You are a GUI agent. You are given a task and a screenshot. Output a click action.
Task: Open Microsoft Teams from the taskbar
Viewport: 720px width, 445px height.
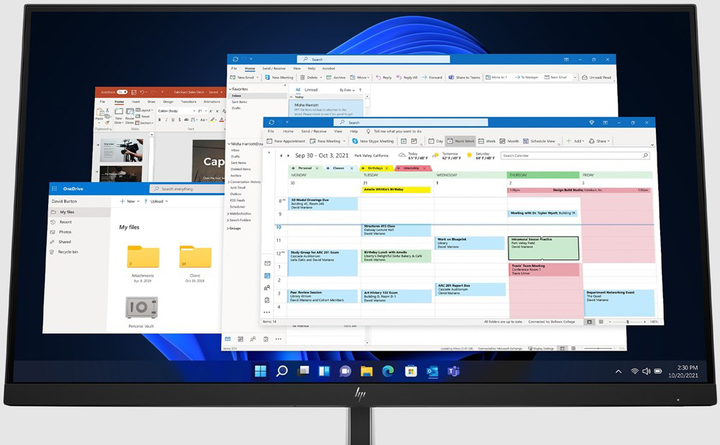click(454, 371)
